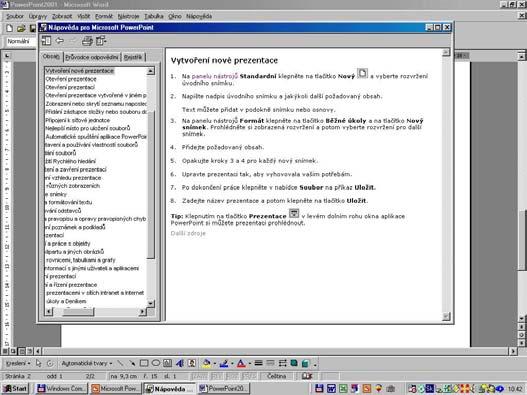Open the Tabulka menu
This screenshot has width=527, height=395.
click(154, 16)
